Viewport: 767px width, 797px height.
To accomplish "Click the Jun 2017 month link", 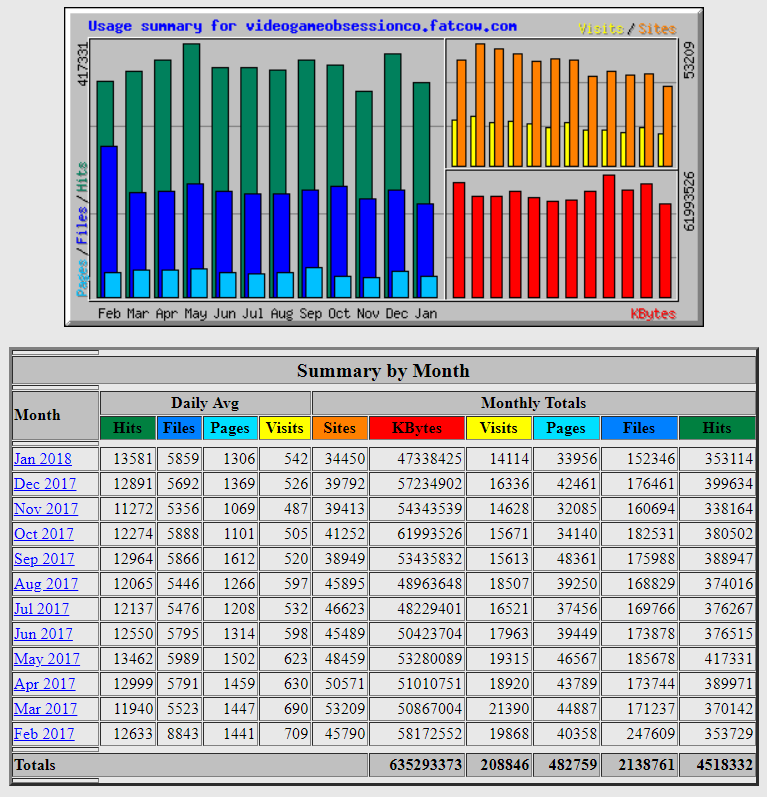I will pyautogui.click(x=43, y=634).
